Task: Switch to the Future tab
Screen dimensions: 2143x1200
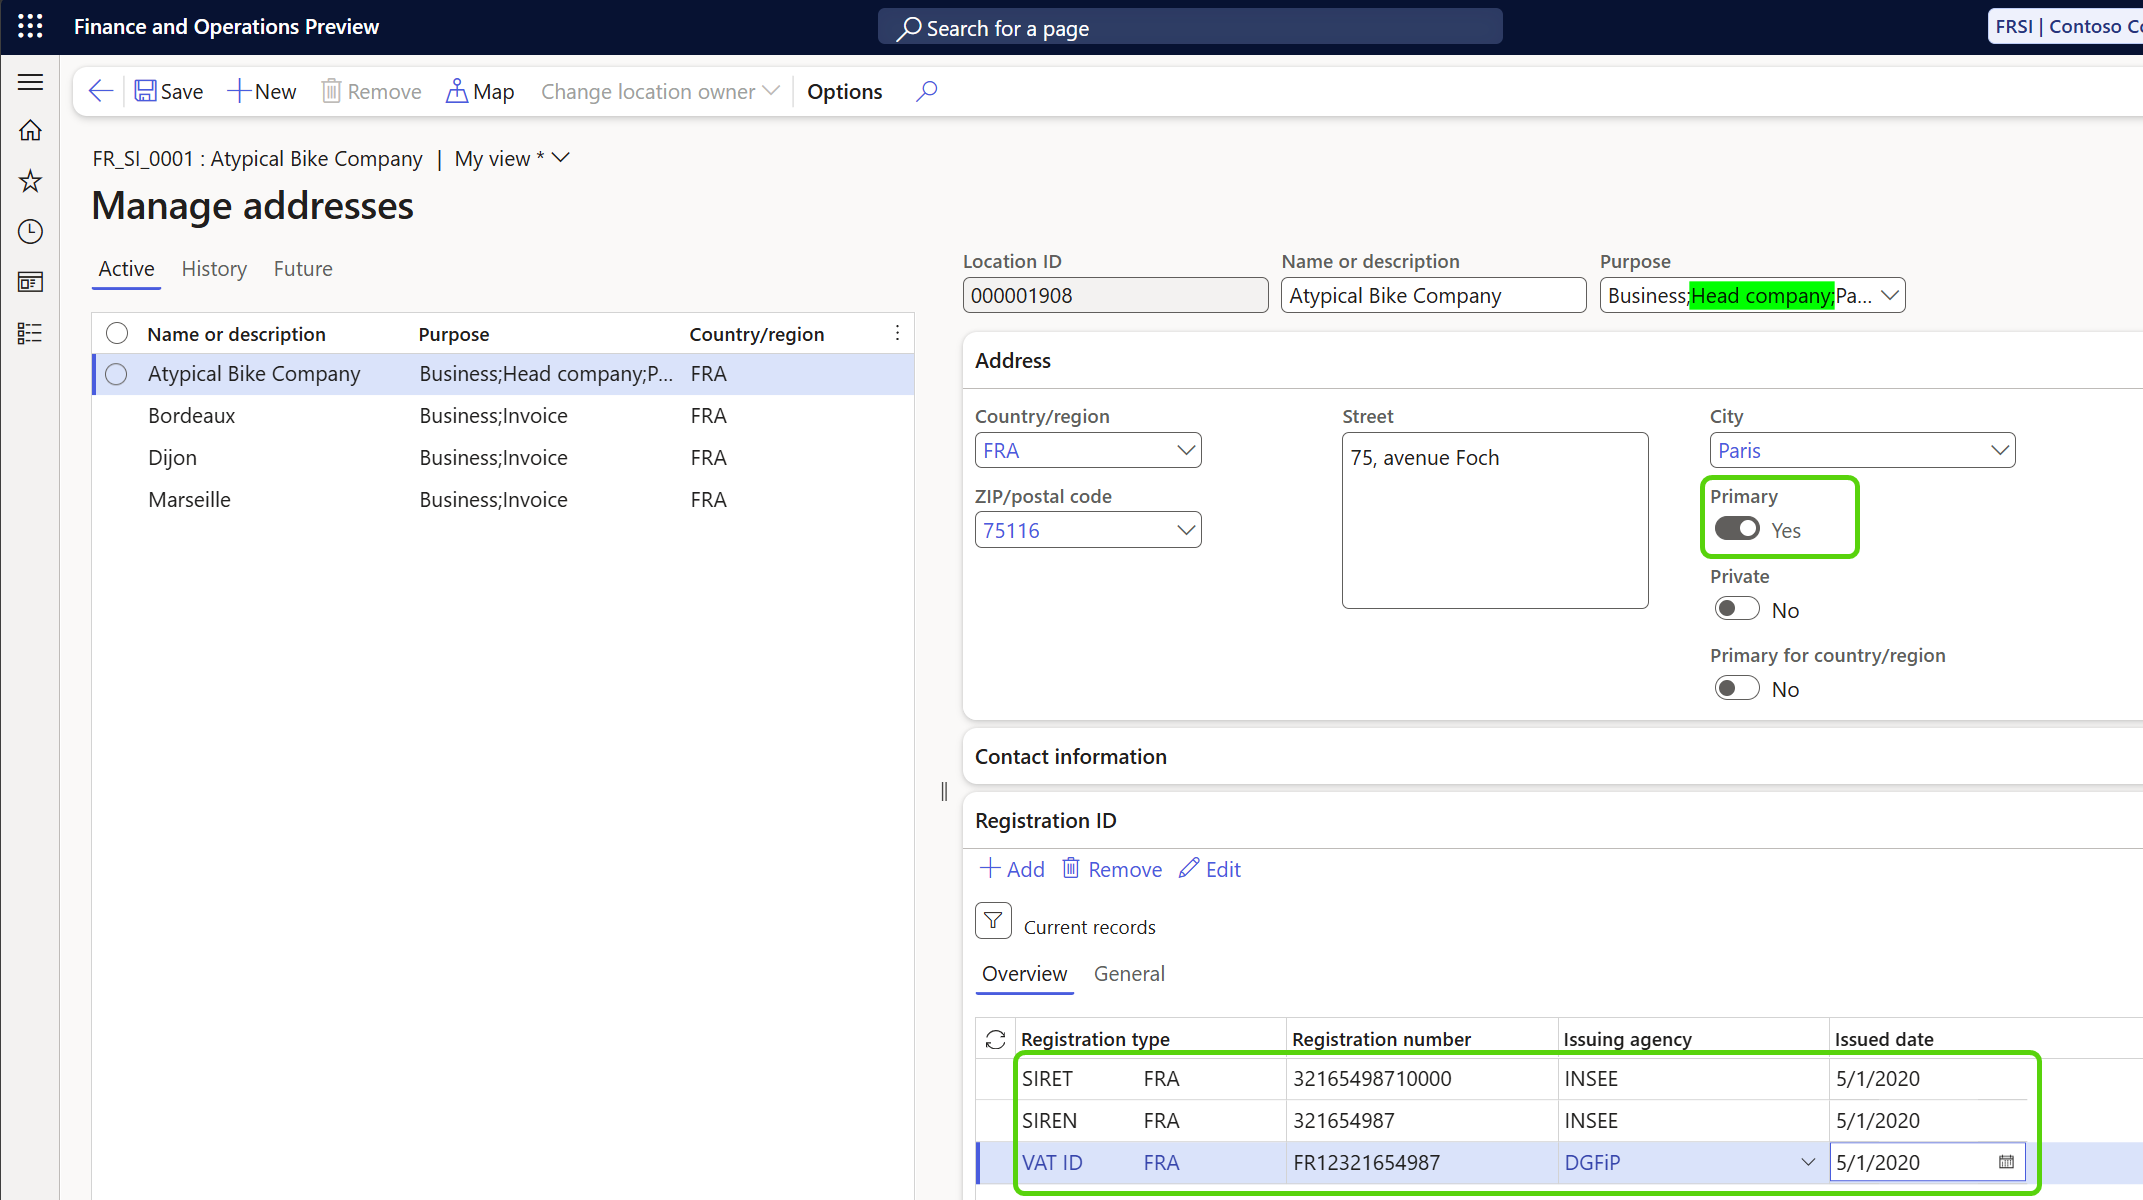Action: coord(303,269)
